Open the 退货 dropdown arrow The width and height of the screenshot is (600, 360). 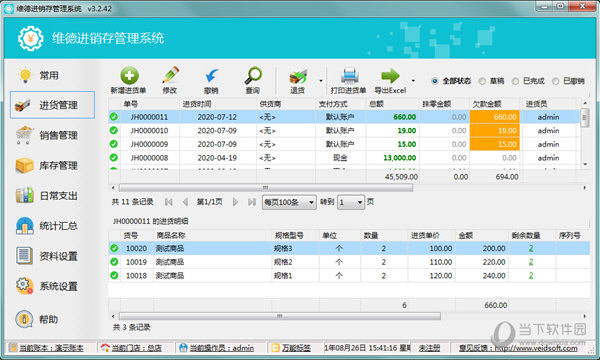point(321,81)
